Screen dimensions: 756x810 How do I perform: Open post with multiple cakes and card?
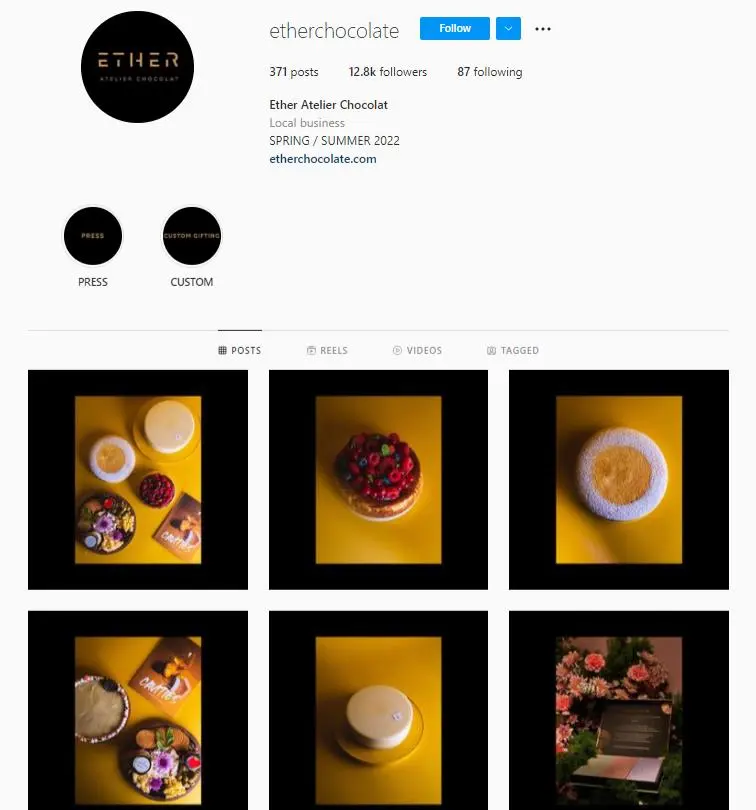(138, 480)
